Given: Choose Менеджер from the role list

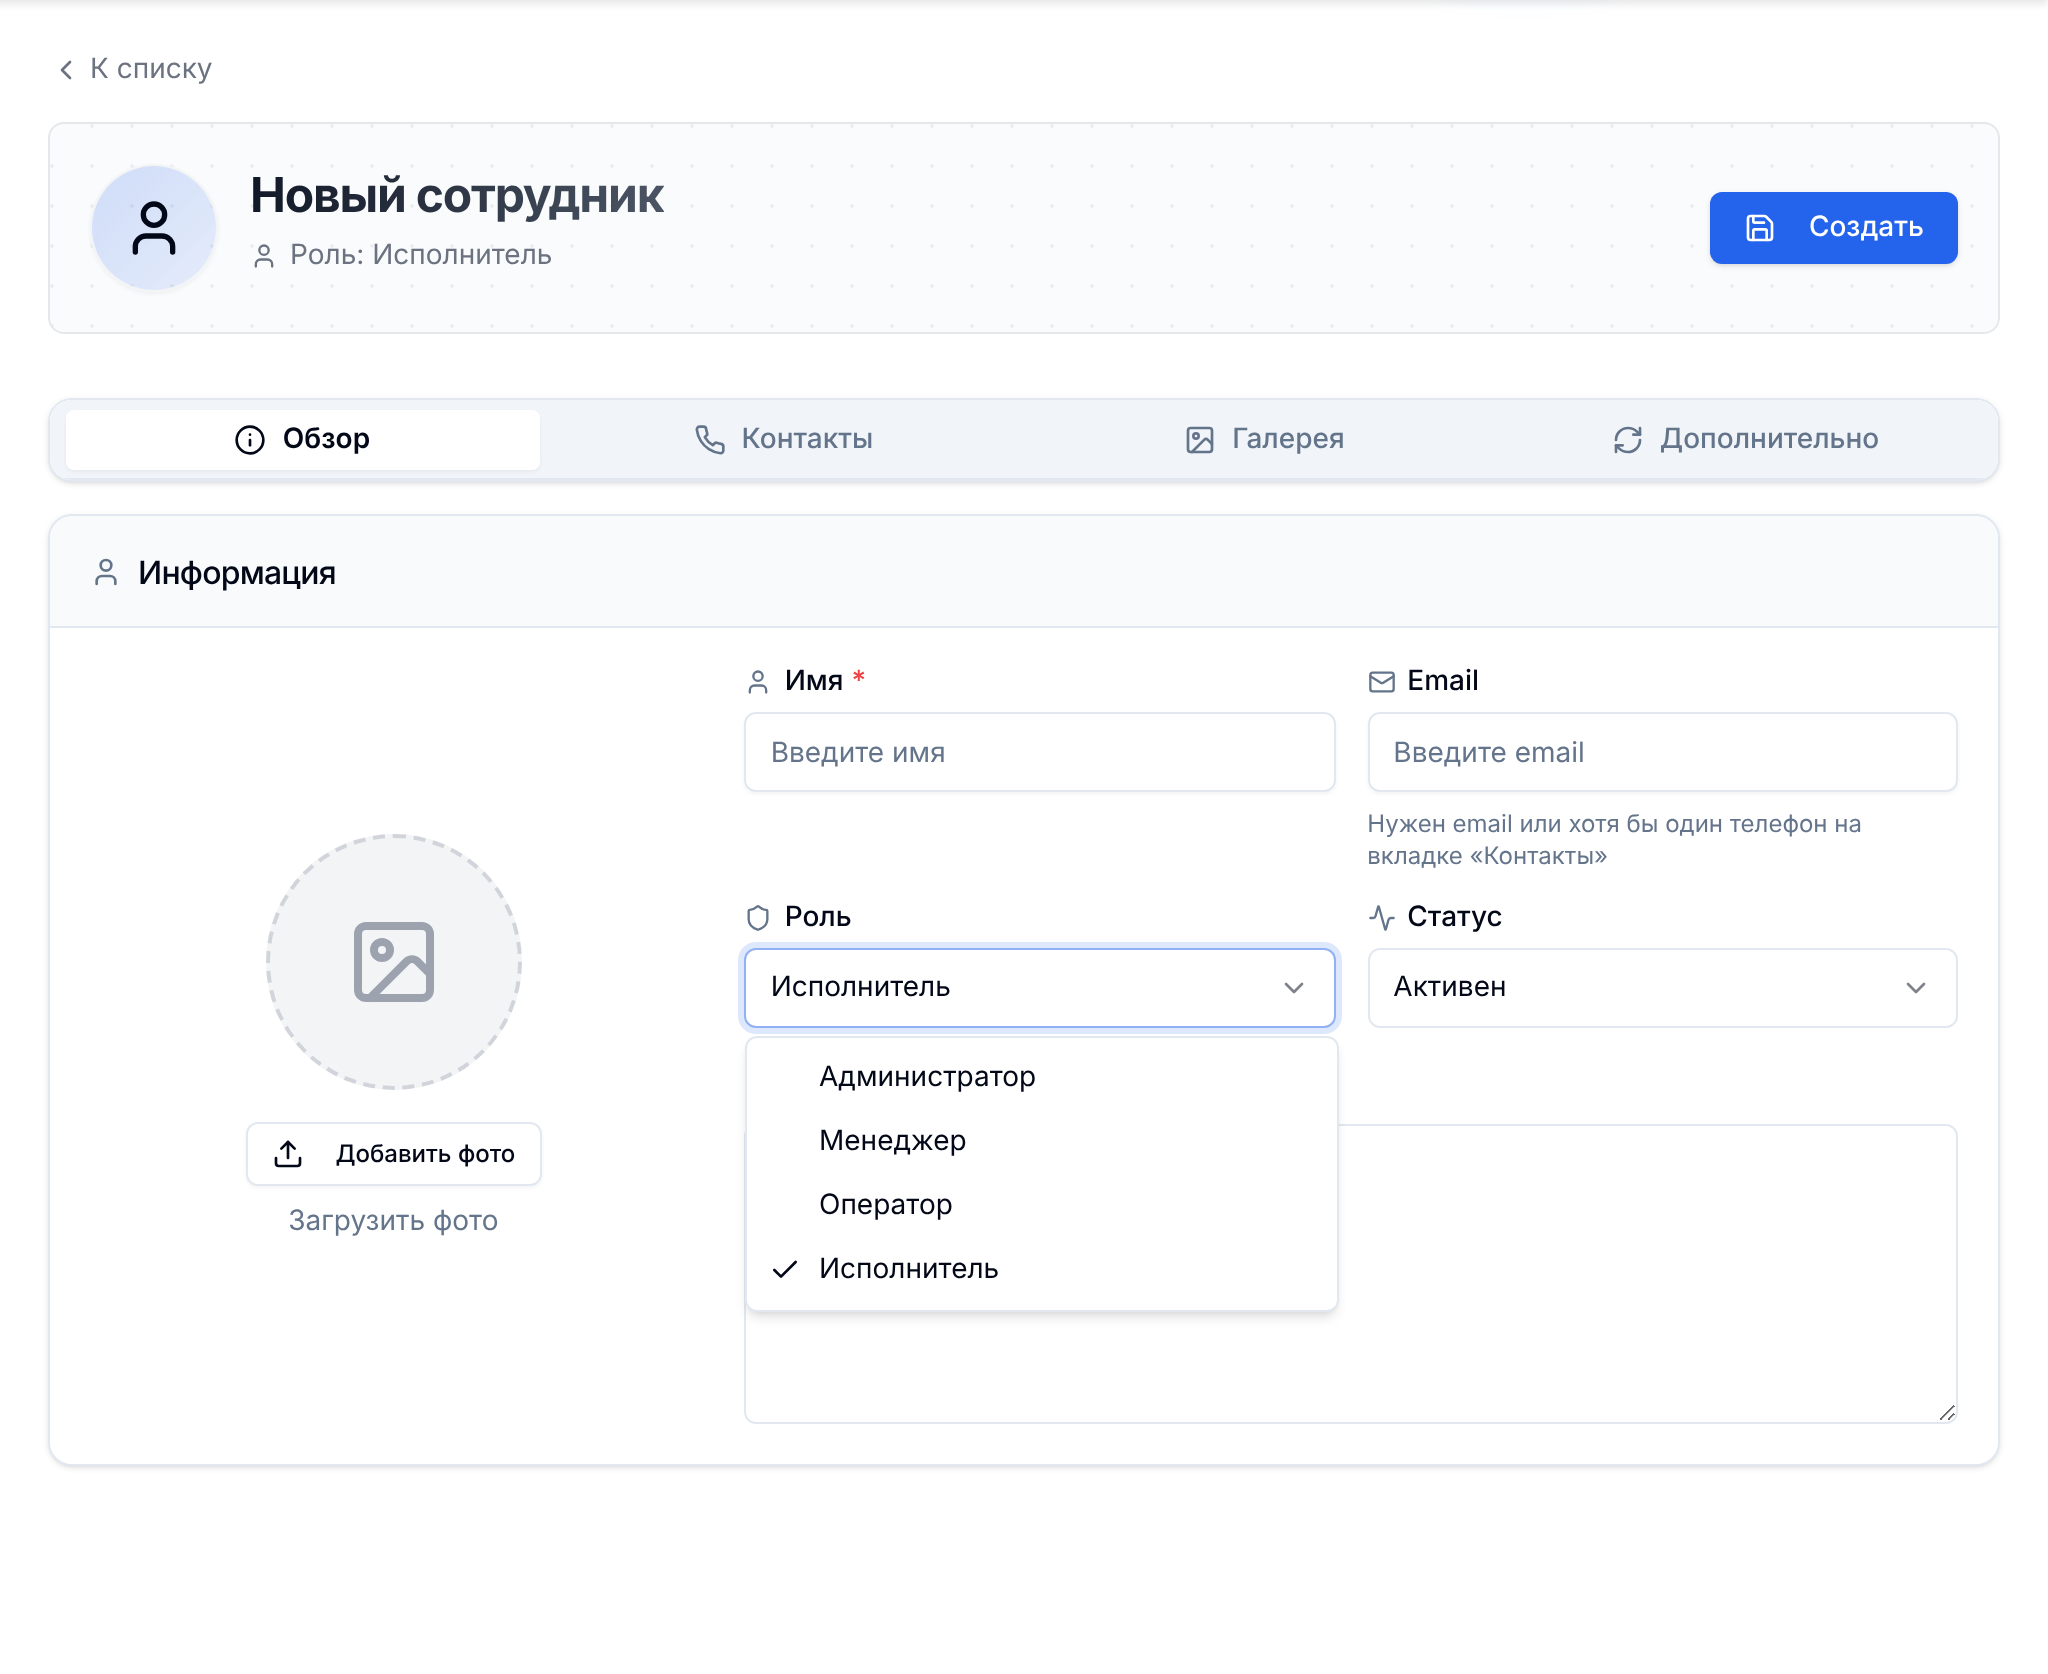Looking at the screenshot, I should coord(1042,1141).
